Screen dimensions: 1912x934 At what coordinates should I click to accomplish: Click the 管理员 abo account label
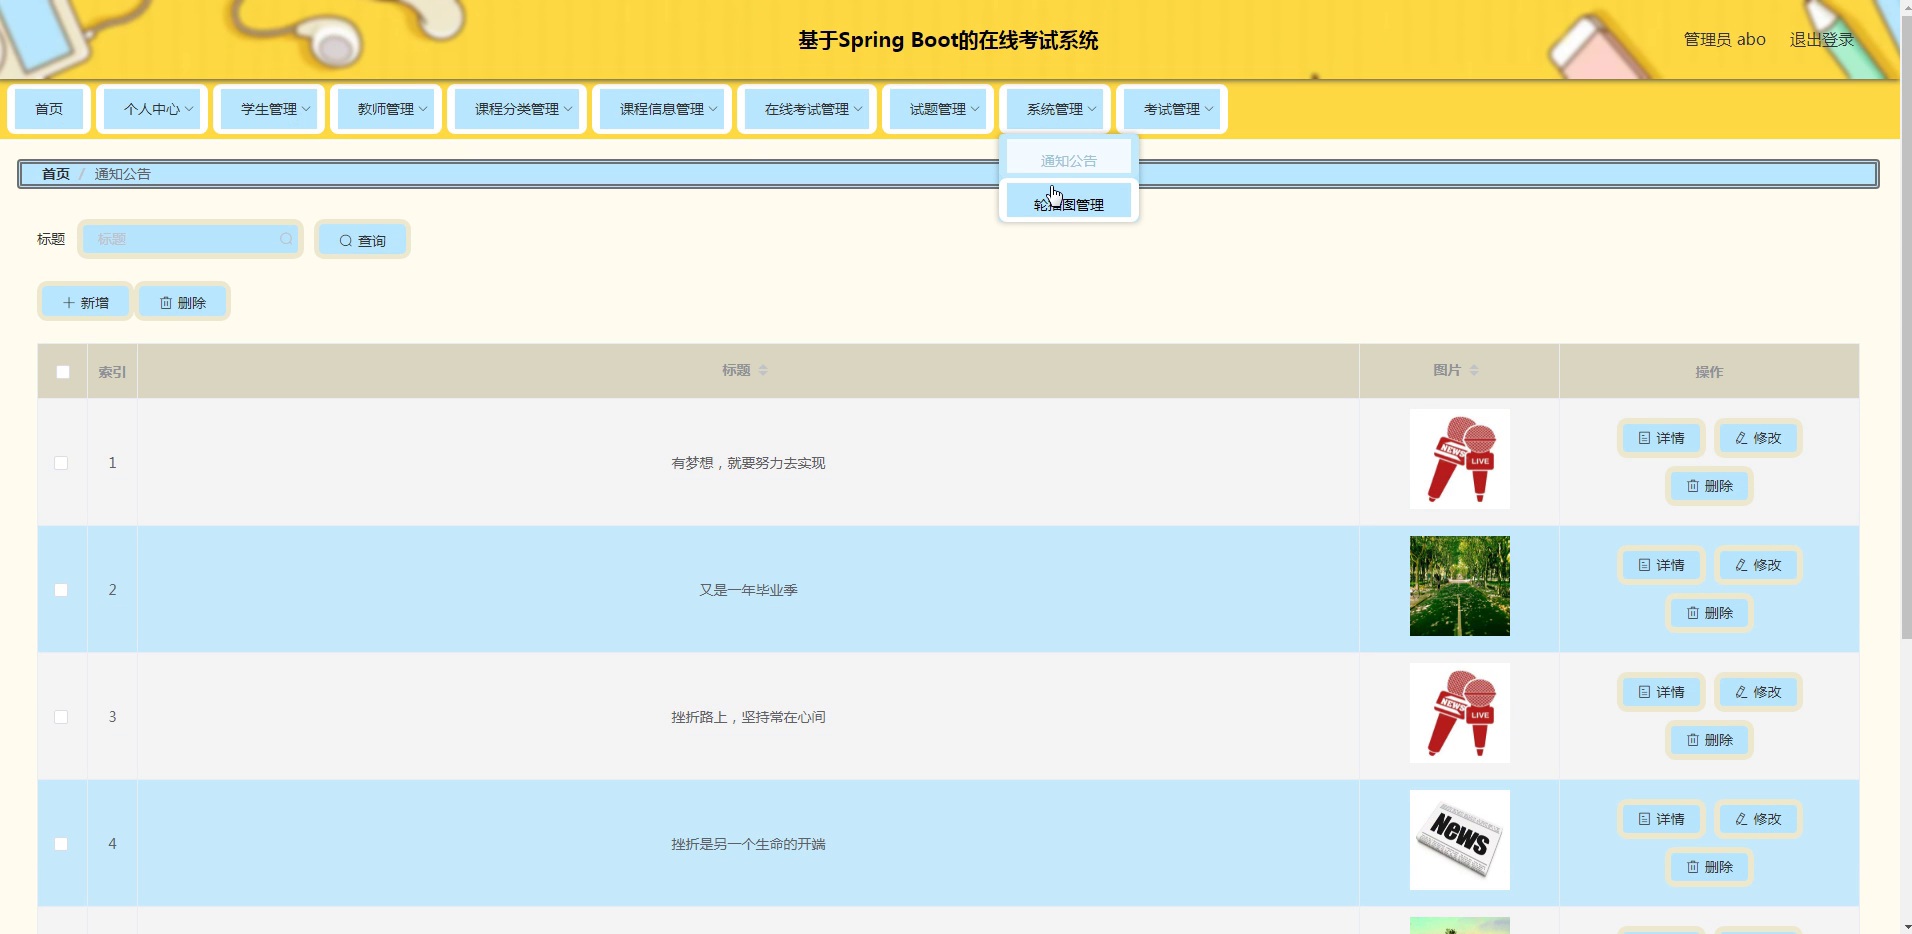[x=1725, y=40]
